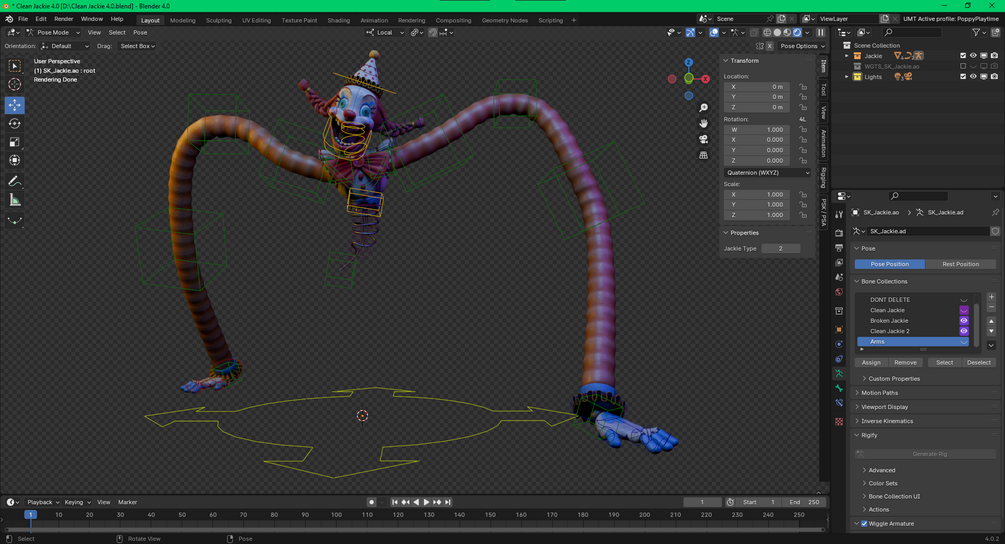Select the Measure tool

coord(14,200)
